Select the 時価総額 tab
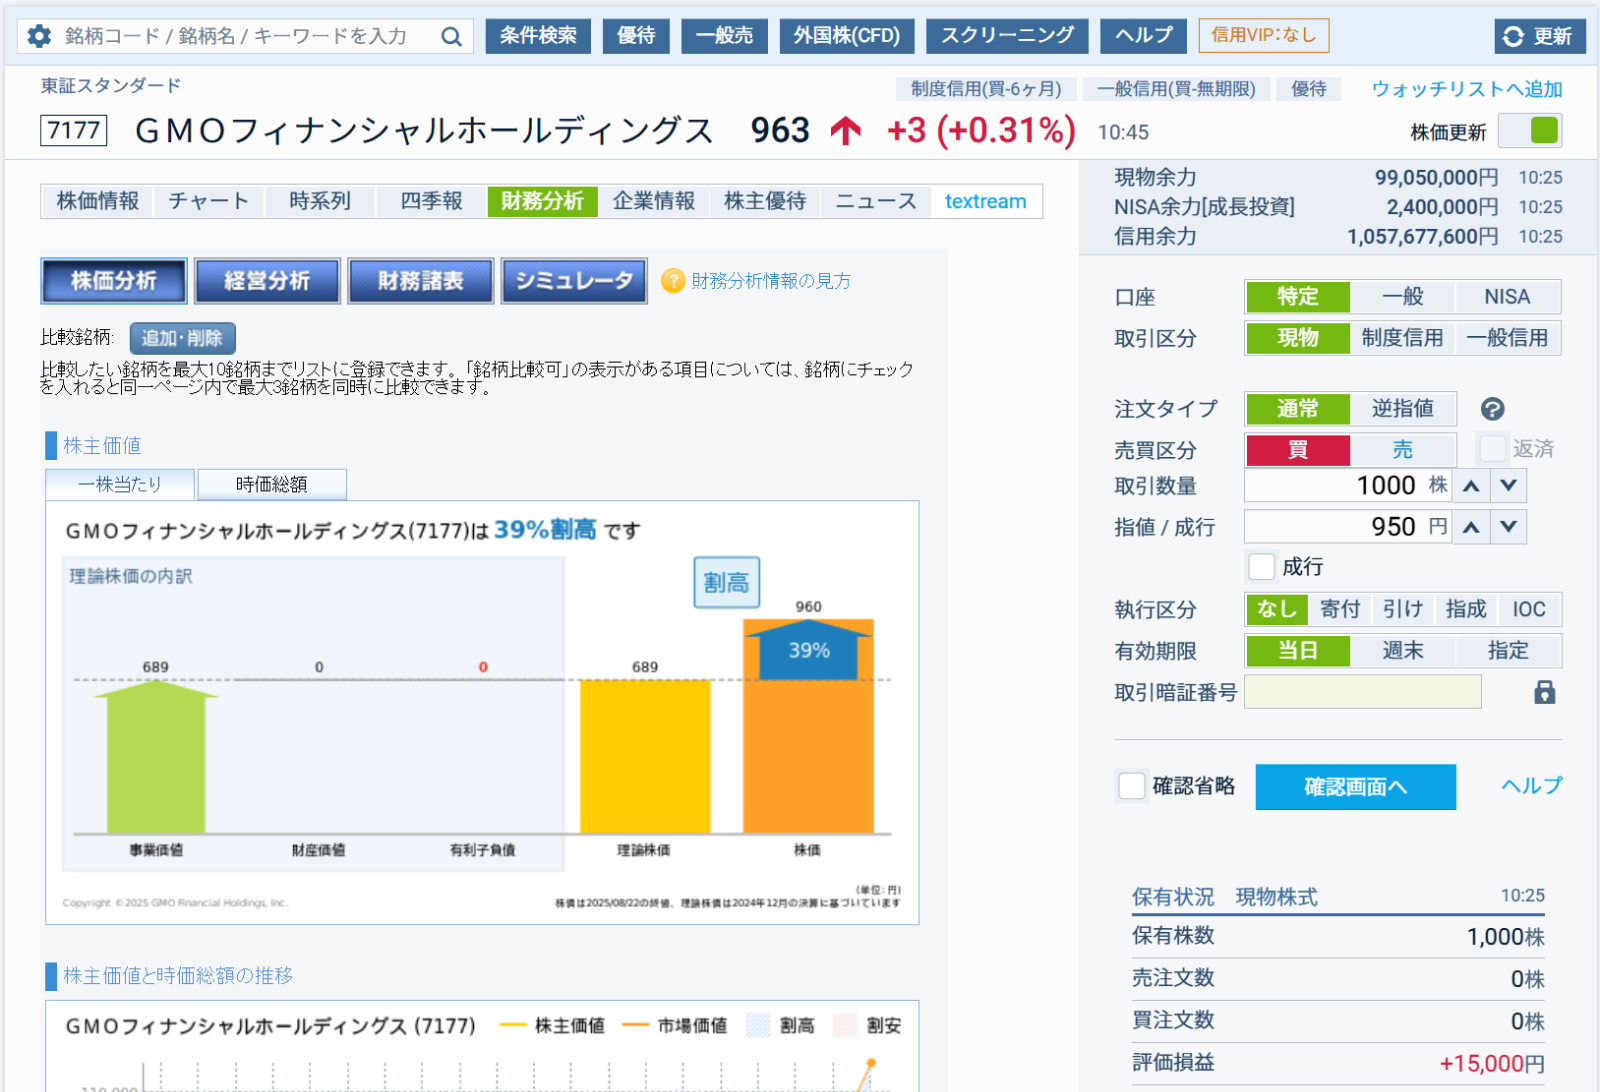 [272, 485]
